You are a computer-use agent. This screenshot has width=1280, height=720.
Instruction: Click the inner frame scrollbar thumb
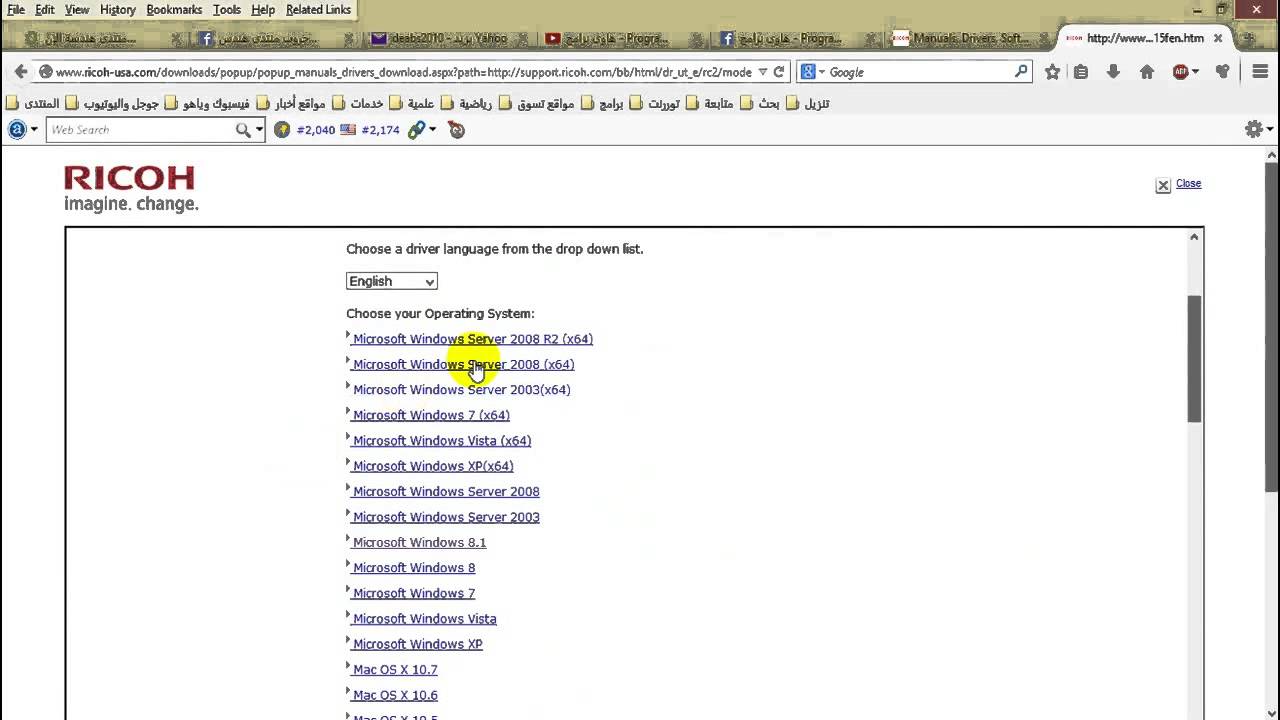pyautogui.click(x=1194, y=358)
